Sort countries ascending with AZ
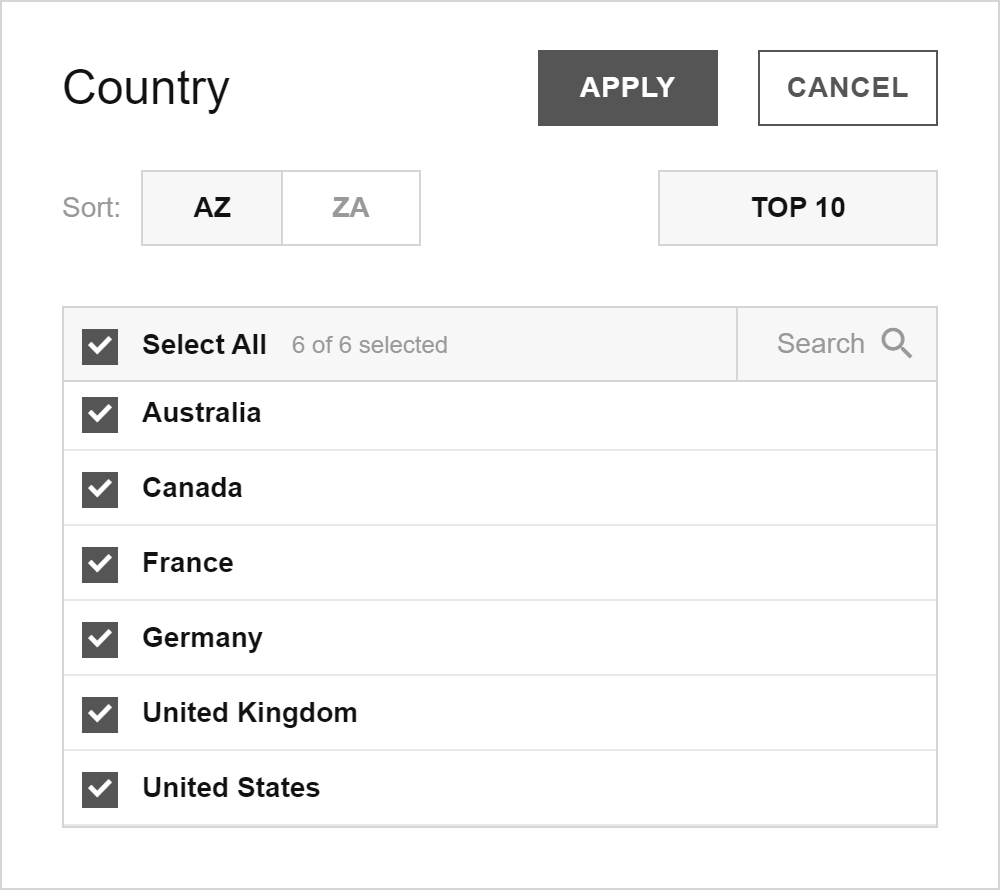The image size is (1000, 890). [x=212, y=208]
